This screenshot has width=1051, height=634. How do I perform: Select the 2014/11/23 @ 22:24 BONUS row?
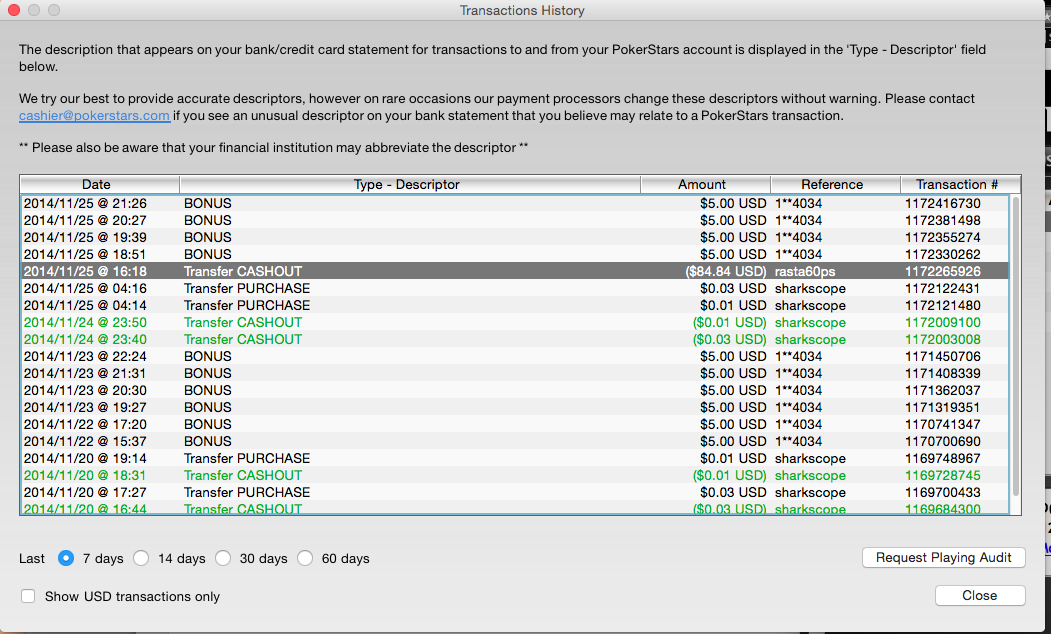pos(515,356)
